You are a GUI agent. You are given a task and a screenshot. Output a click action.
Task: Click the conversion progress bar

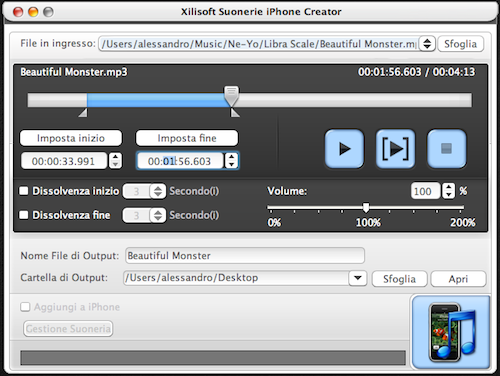213,357
